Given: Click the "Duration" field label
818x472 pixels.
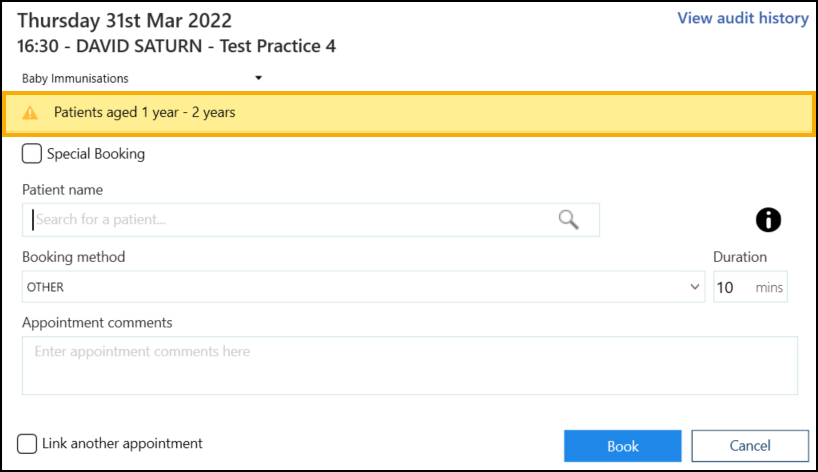Looking at the screenshot, I should click(x=740, y=257).
